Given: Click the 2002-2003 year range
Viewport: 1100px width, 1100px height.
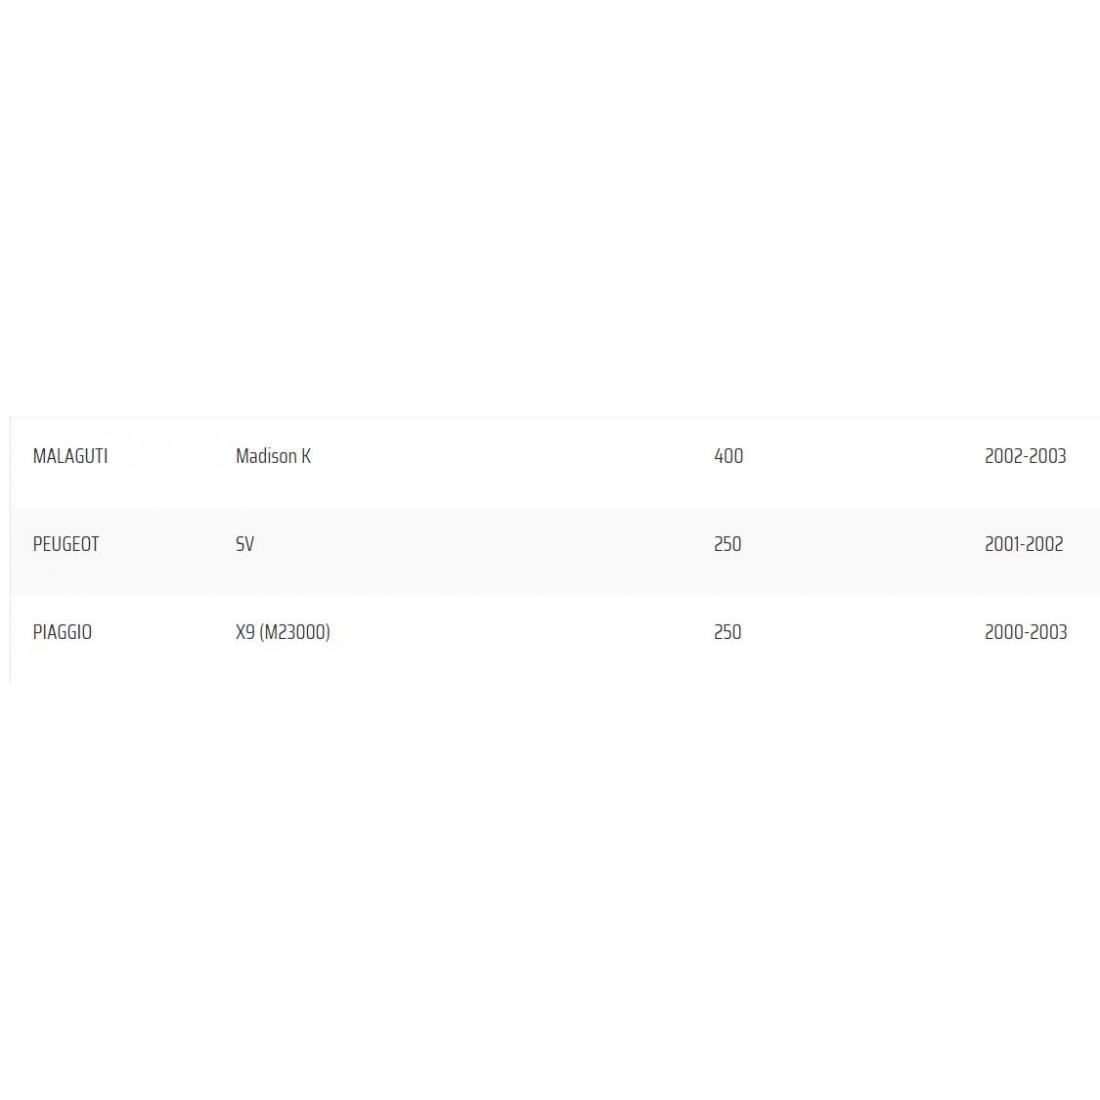Looking at the screenshot, I should (1025, 456).
